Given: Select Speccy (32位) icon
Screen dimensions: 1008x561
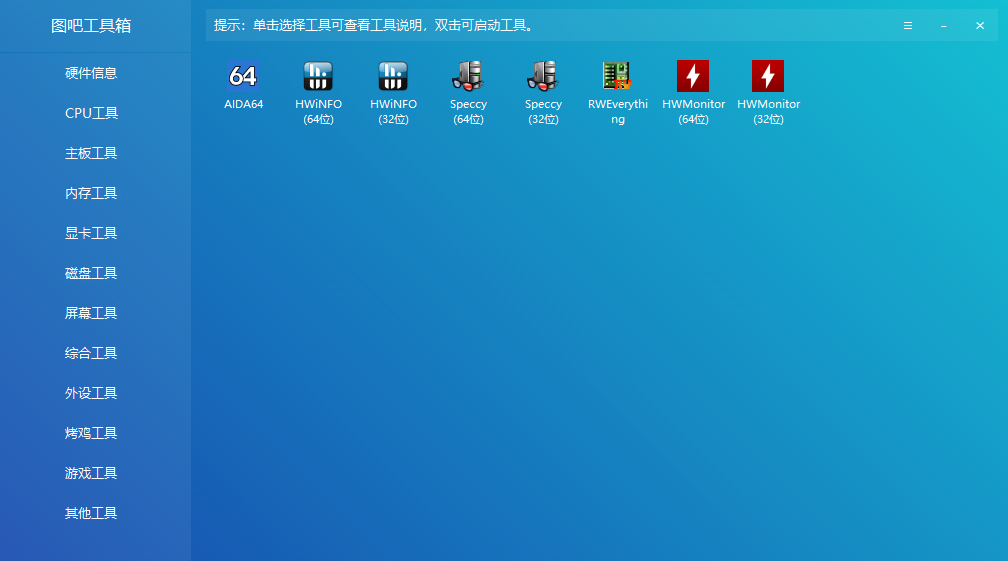Looking at the screenshot, I should coord(543,76).
